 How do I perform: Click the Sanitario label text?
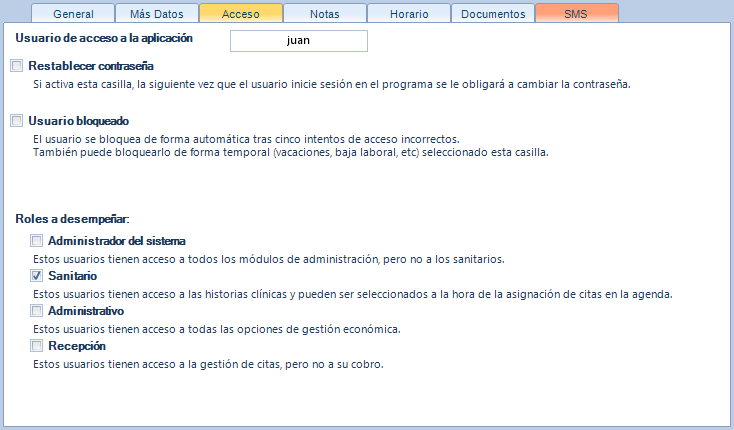pos(73,276)
